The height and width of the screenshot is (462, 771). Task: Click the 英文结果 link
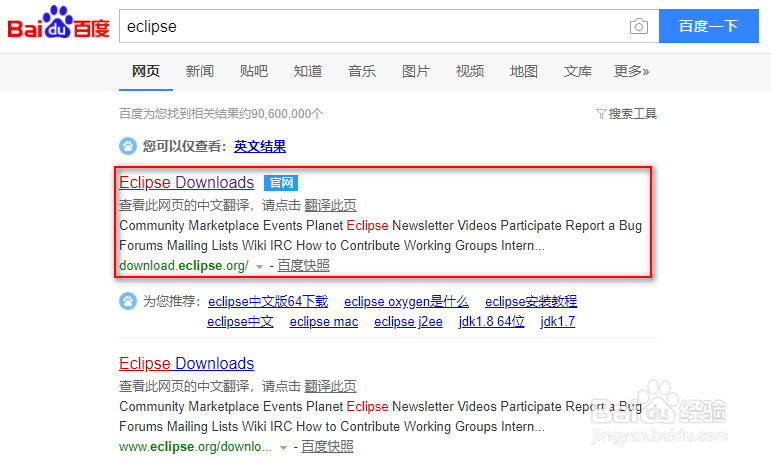260,146
